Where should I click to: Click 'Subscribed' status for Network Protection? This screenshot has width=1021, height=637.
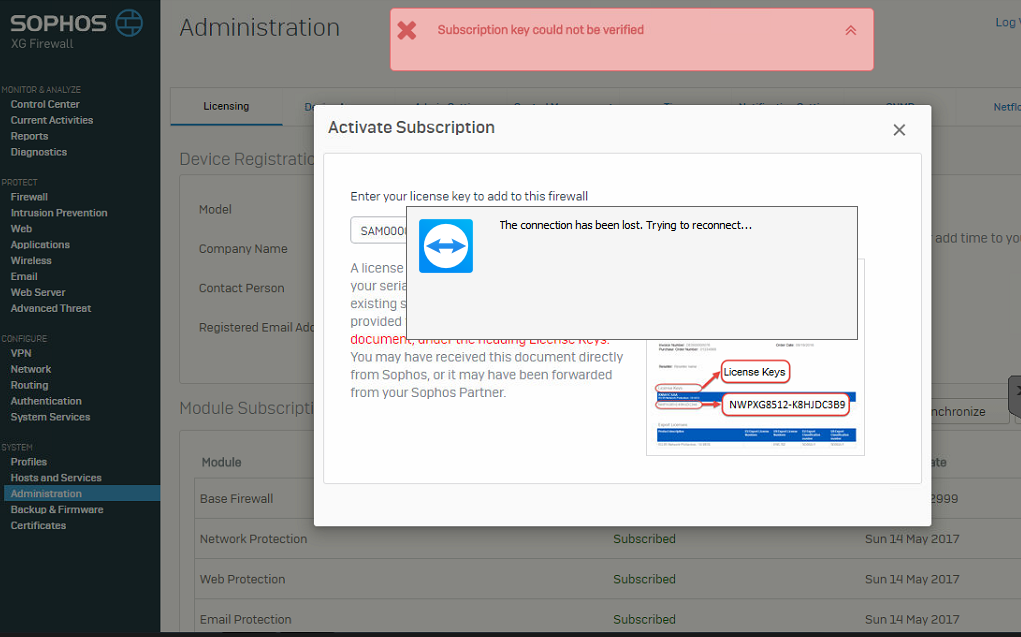(x=644, y=539)
